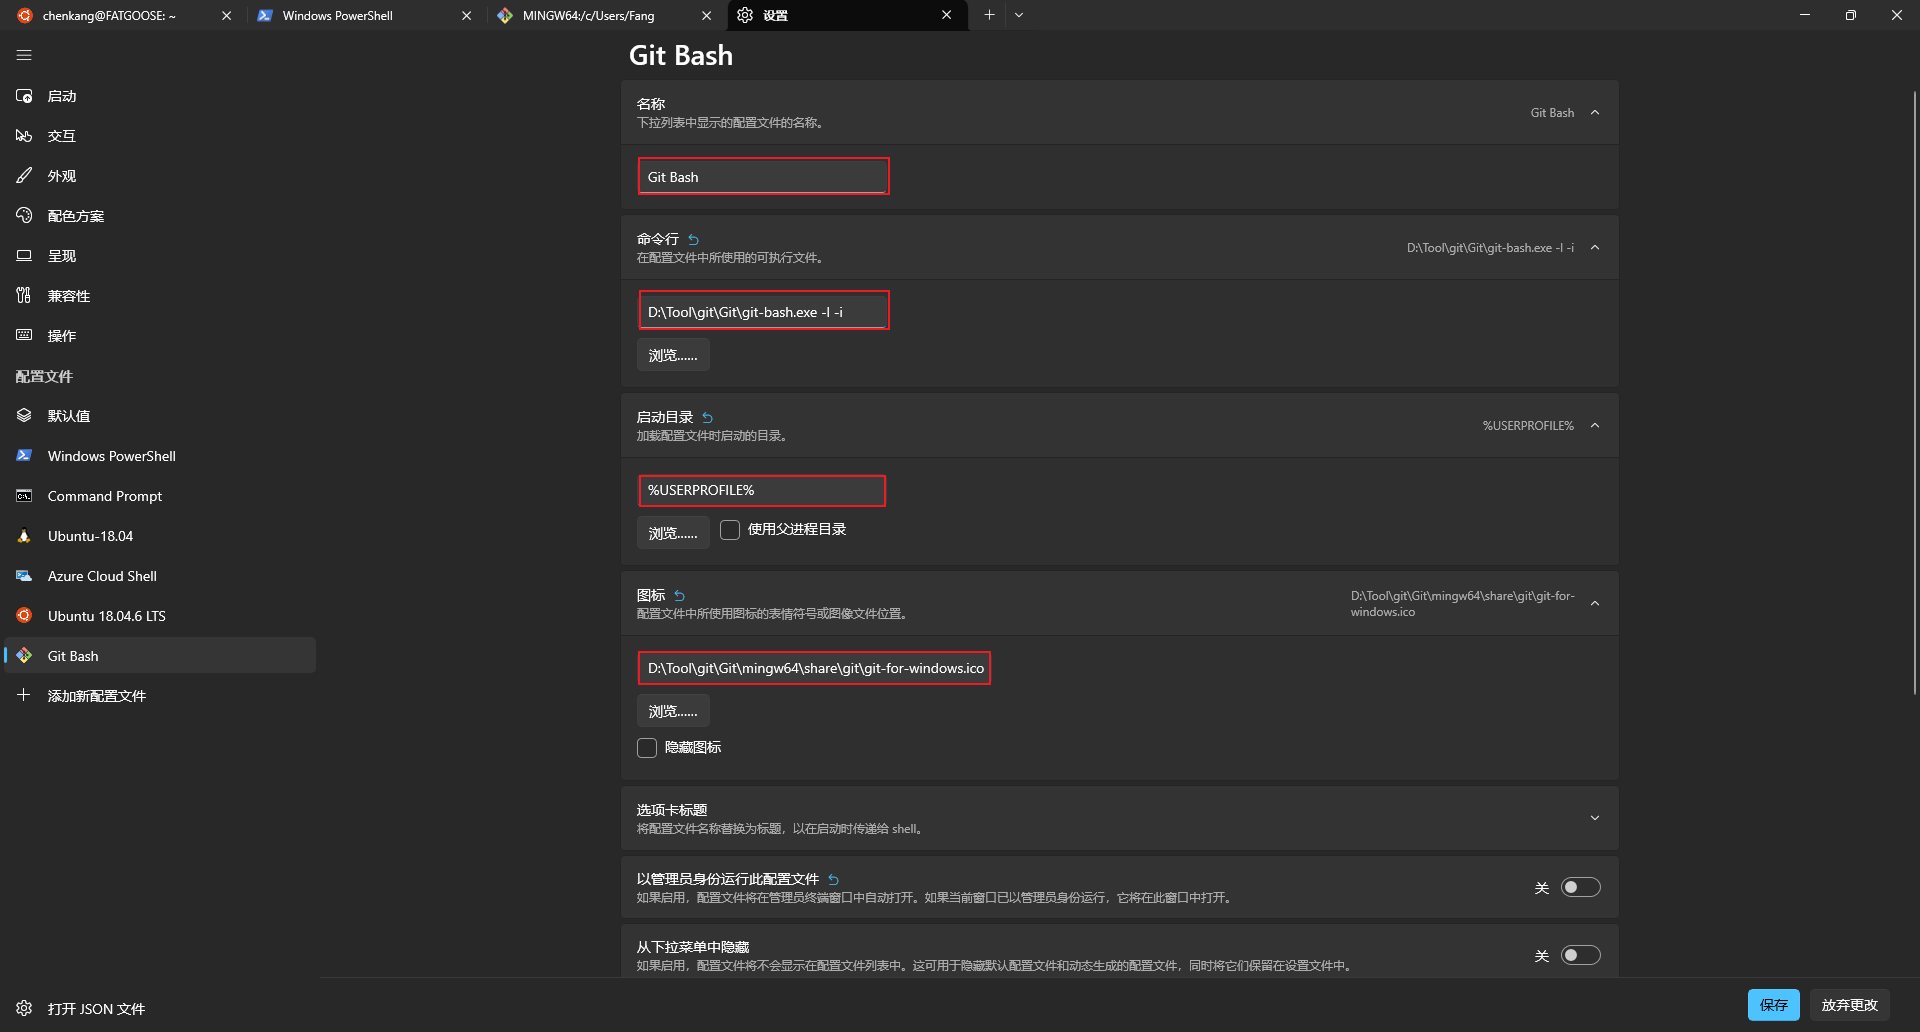Toggle run as administrator switch
The width and height of the screenshot is (1920, 1032).
[1581, 887]
